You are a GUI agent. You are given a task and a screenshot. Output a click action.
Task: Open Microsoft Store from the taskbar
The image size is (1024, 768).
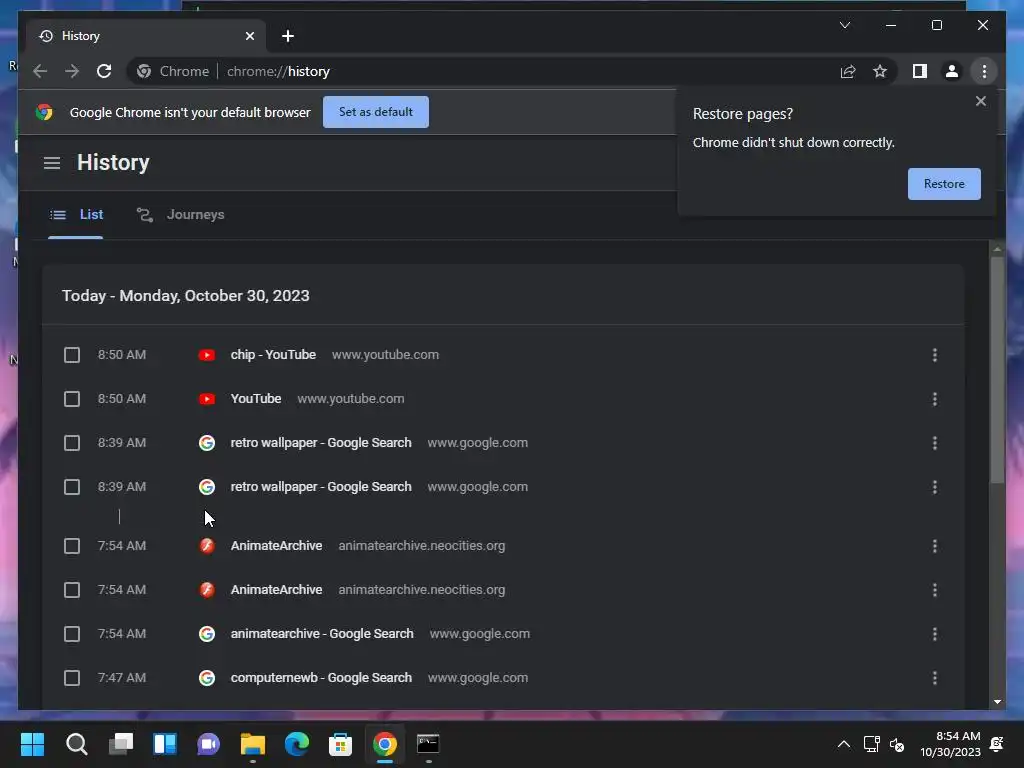pos(340,744)
